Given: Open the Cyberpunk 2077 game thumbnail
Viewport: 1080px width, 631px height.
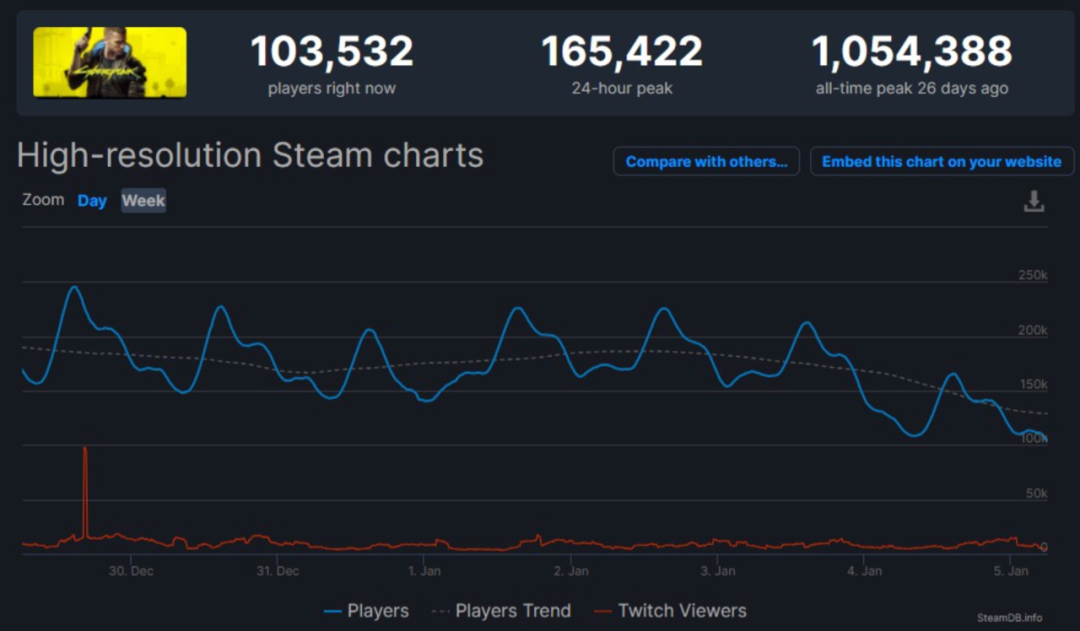Looking at the screenshot, I should [110, 62].
